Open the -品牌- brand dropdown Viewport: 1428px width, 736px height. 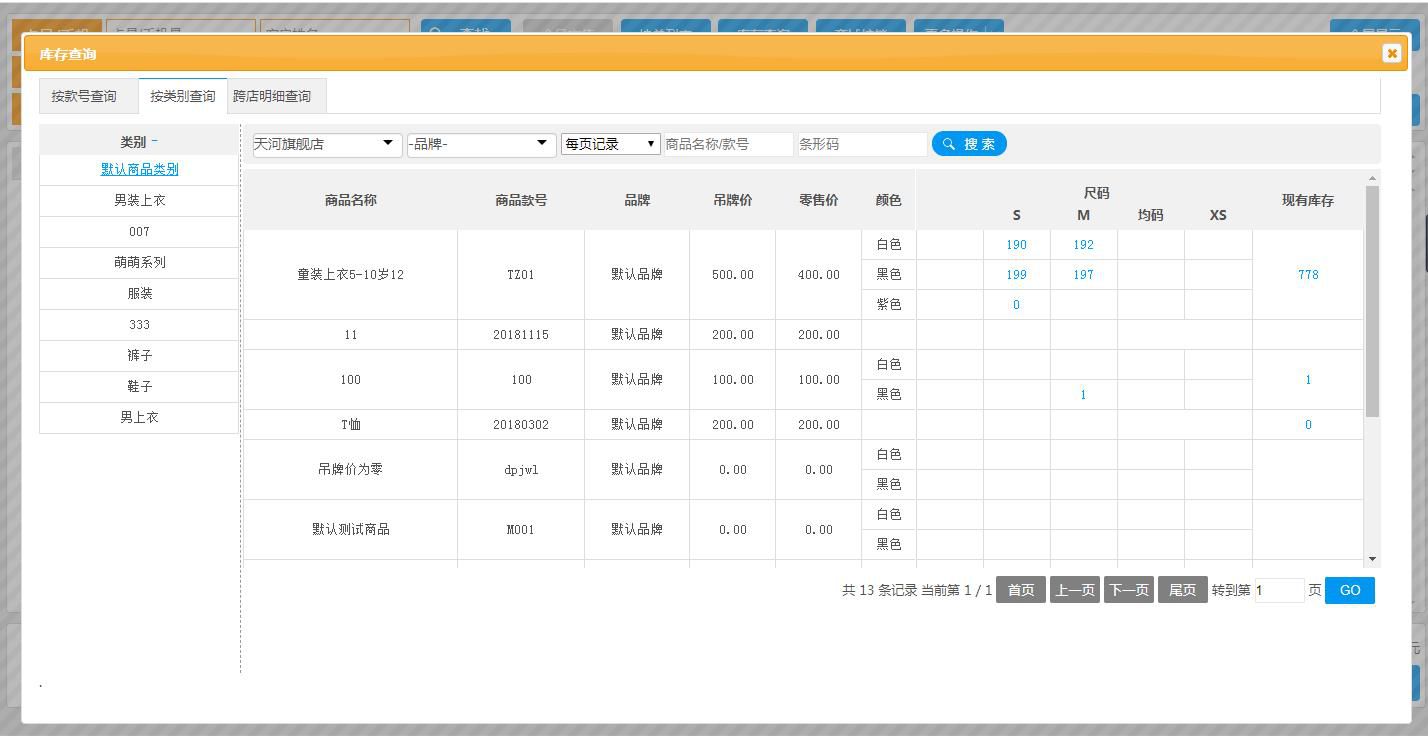tap(480, 144)
